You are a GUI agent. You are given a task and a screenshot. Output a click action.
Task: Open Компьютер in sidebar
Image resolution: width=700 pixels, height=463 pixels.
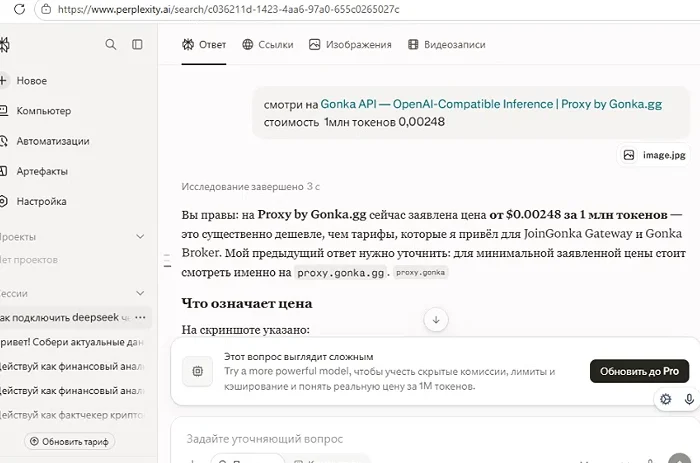(43, 111)
